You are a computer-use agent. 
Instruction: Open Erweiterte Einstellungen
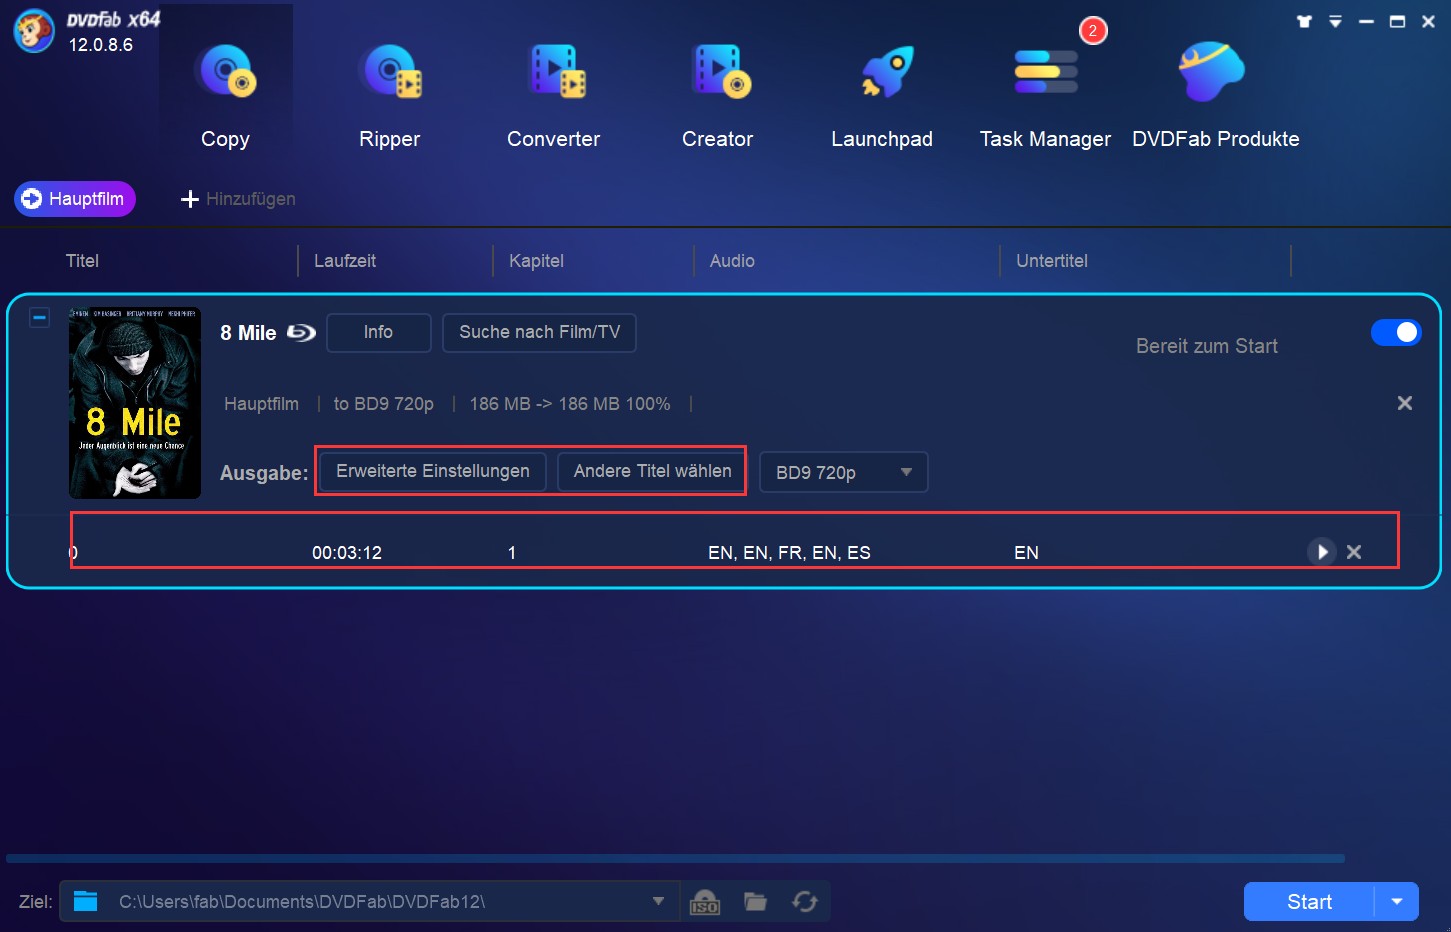(433, 471)
